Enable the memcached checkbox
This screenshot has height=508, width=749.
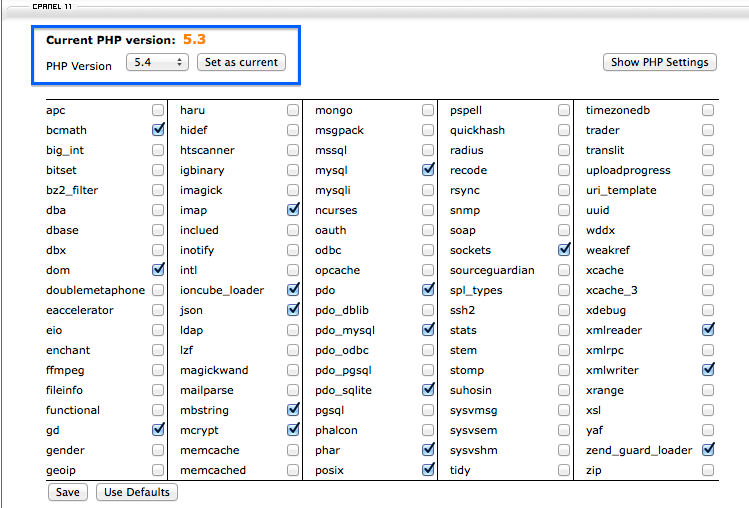coord(293,470)
